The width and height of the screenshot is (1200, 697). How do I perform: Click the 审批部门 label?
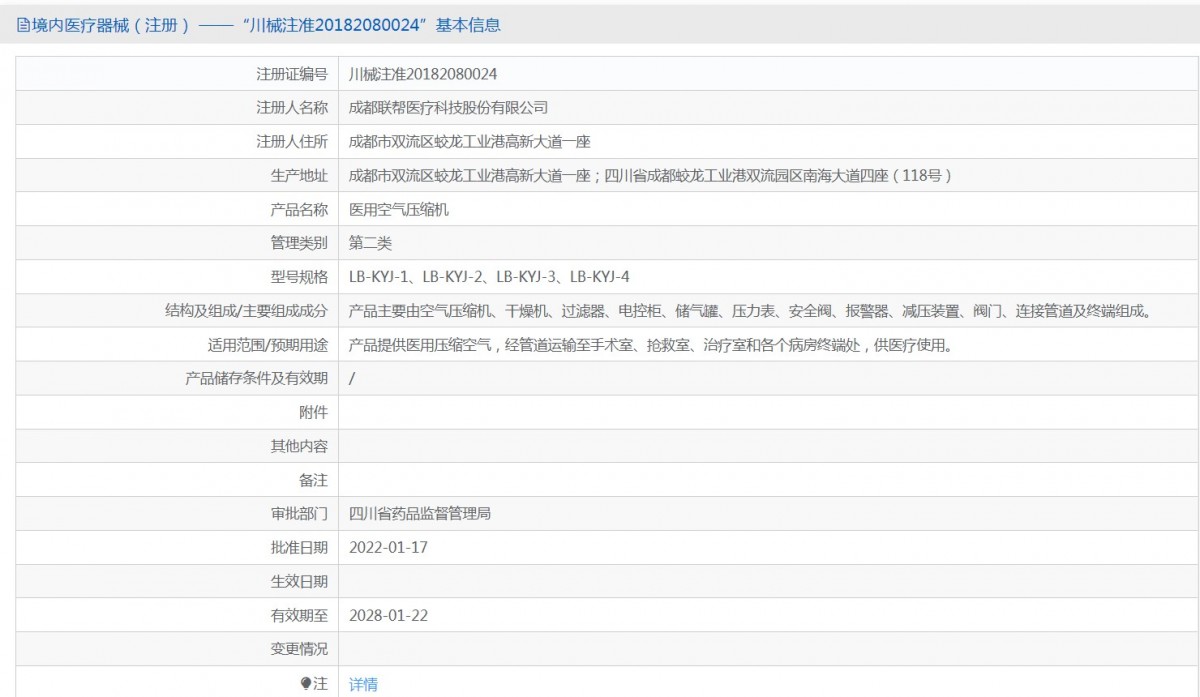point(300,514)
